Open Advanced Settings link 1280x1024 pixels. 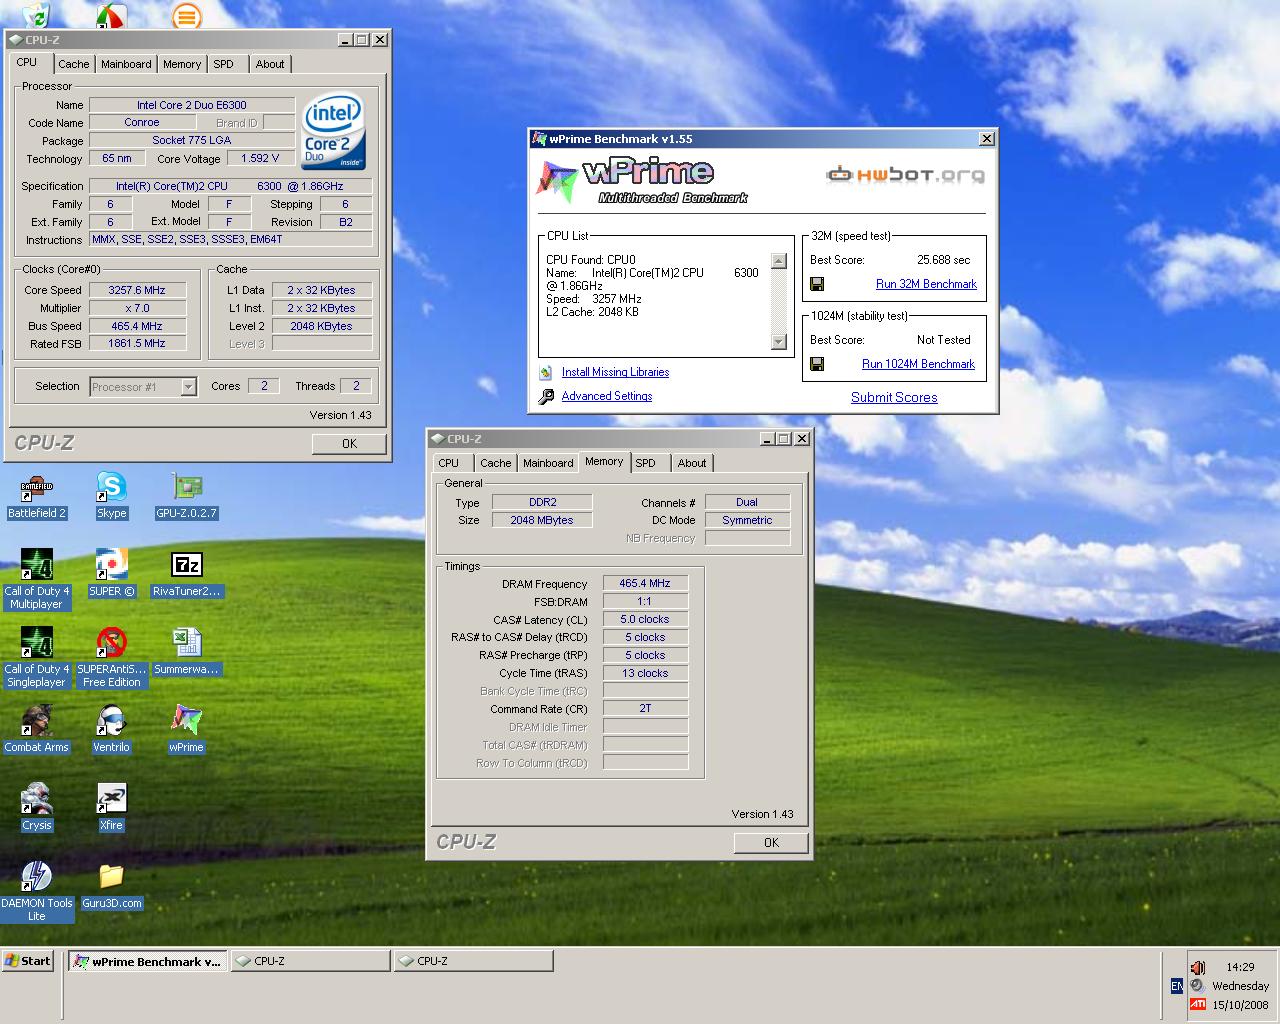(x=607, y=396)
